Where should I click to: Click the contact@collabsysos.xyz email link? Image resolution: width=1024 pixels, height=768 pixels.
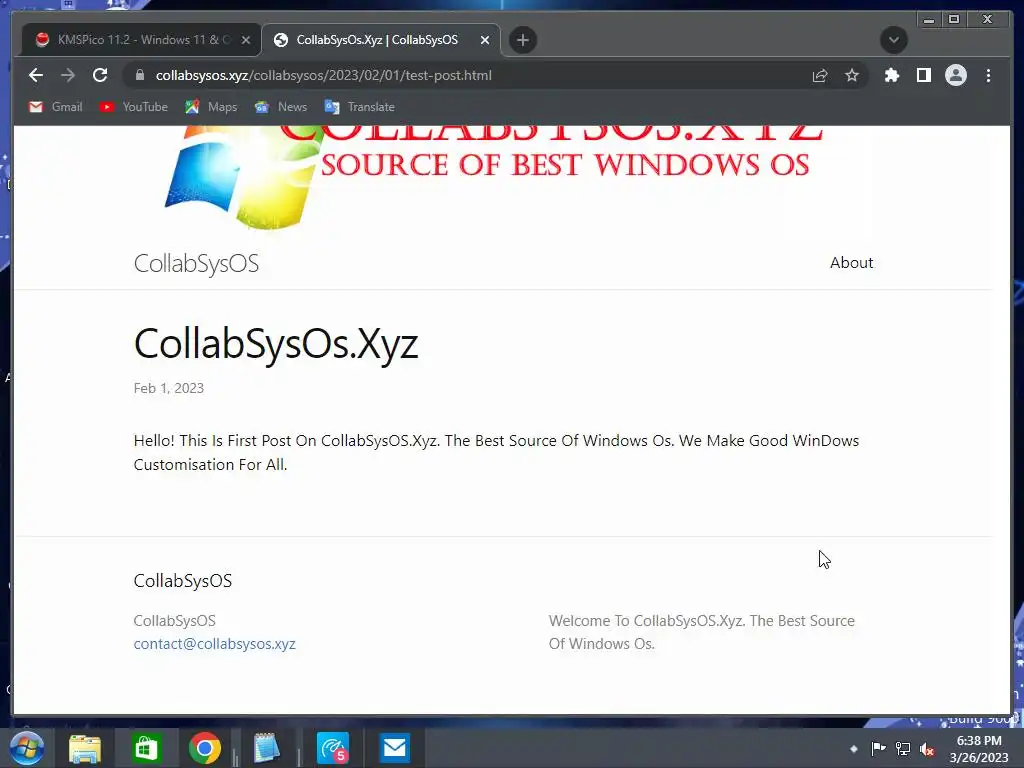214,644
